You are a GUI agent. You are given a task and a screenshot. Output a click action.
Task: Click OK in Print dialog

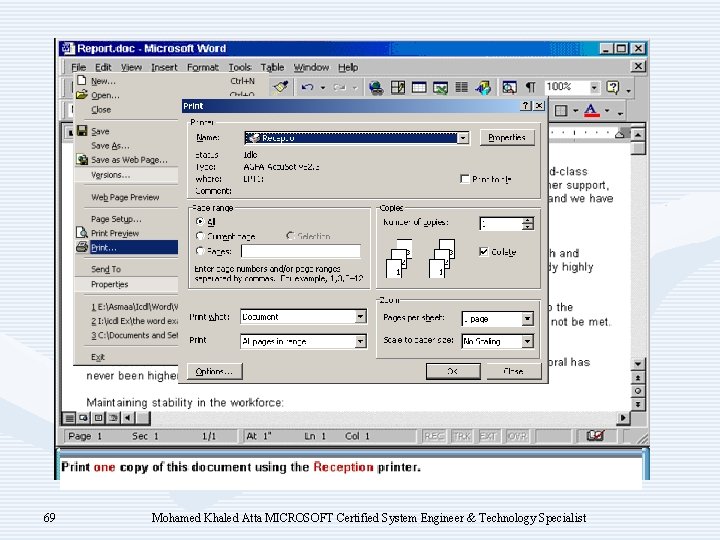pos(453,371)
